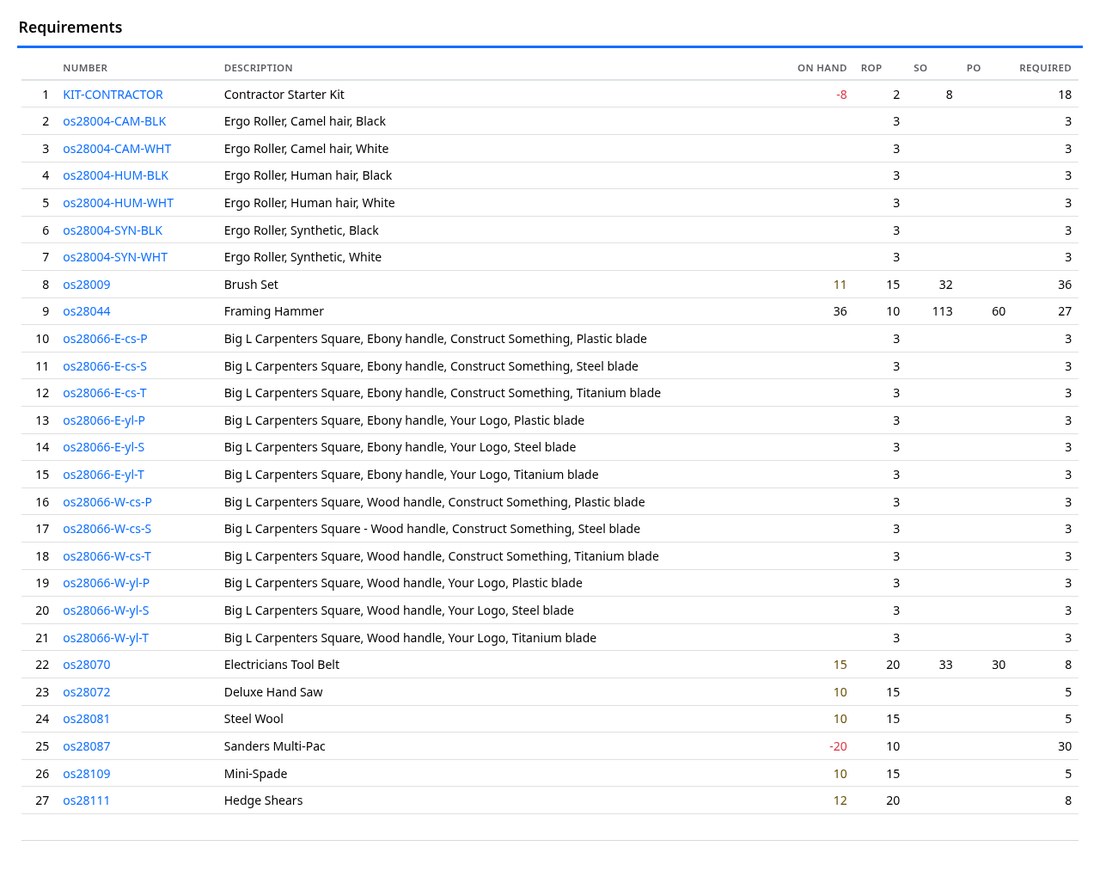Select the Steel Wool description
This screenshot has width=1100, height=883.
253,719
